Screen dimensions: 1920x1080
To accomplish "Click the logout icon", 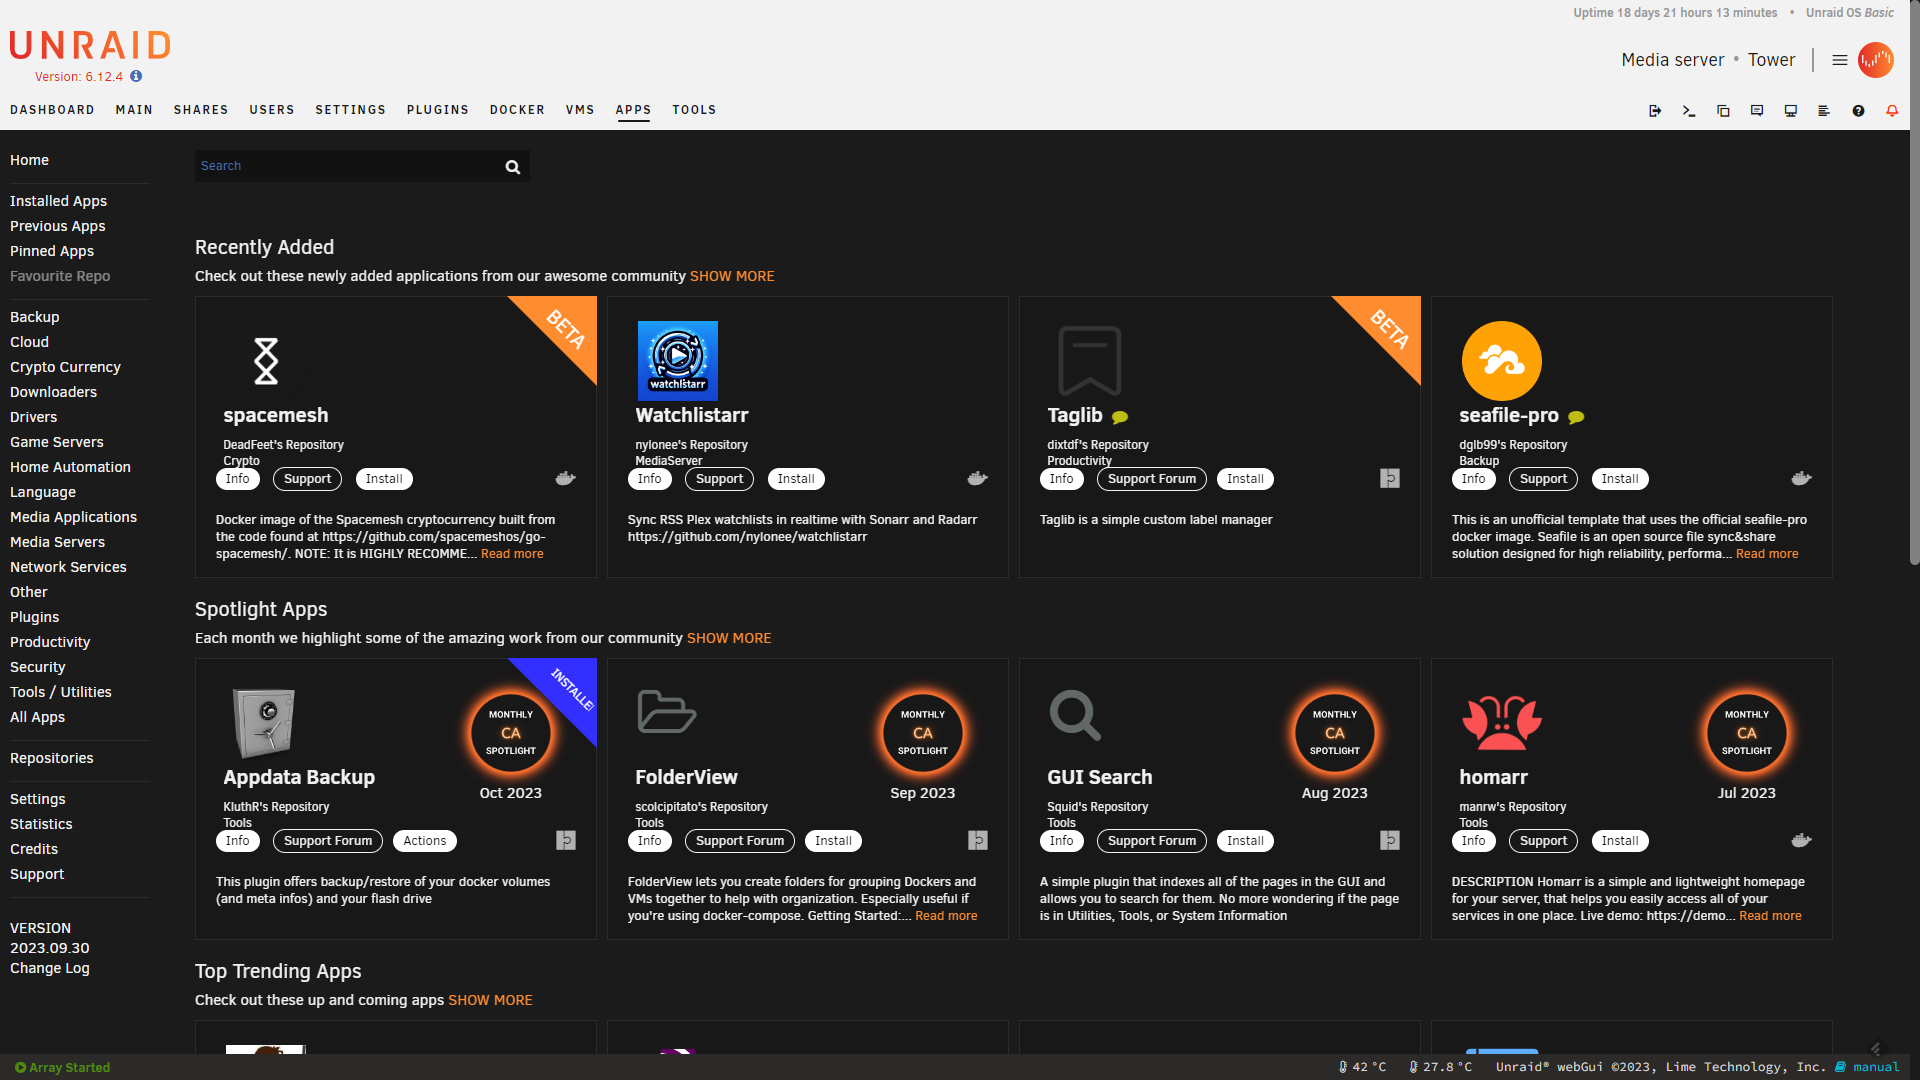I will coord(1655,110).
